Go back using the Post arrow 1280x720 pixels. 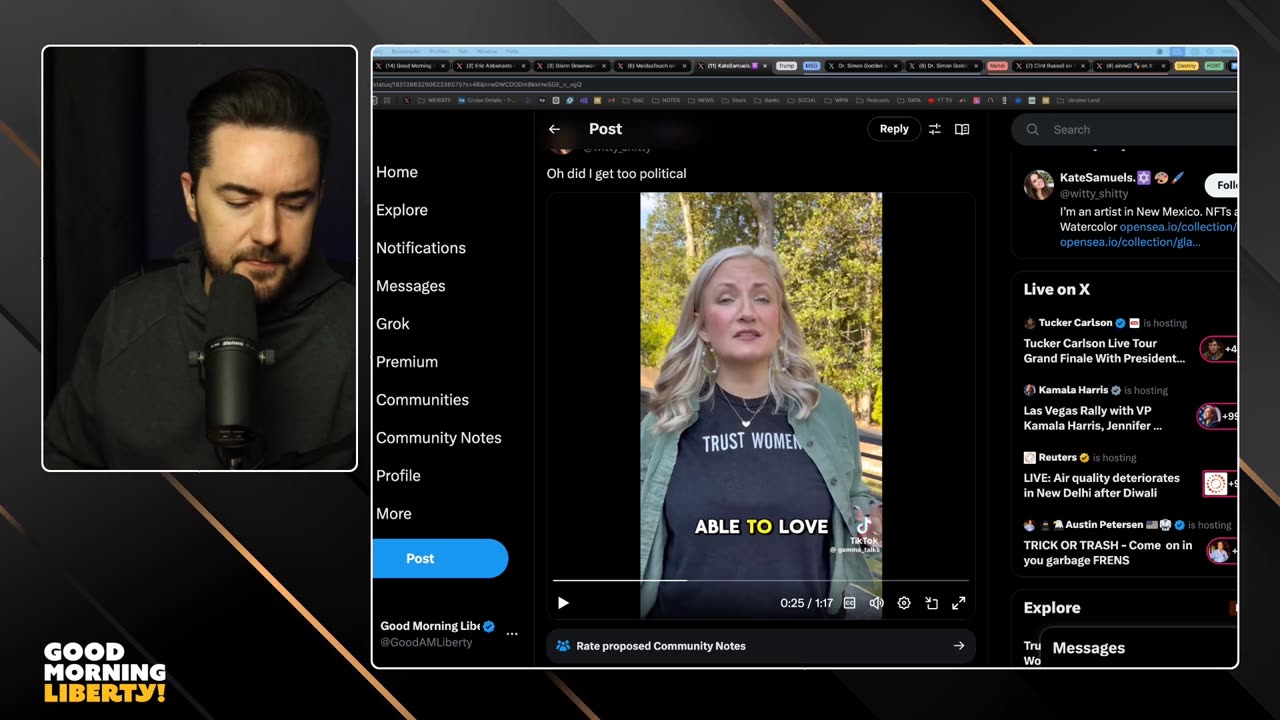coord(554,129)
